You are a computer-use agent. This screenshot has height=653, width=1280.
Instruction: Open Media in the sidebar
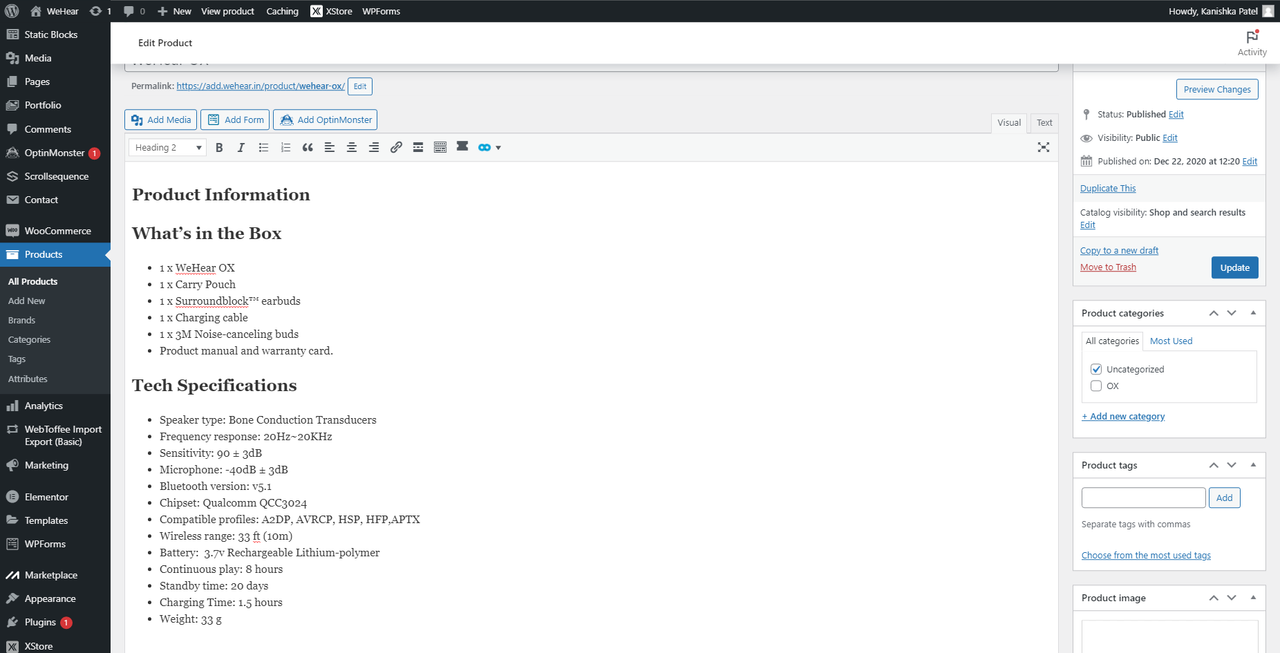pos(38,58)
